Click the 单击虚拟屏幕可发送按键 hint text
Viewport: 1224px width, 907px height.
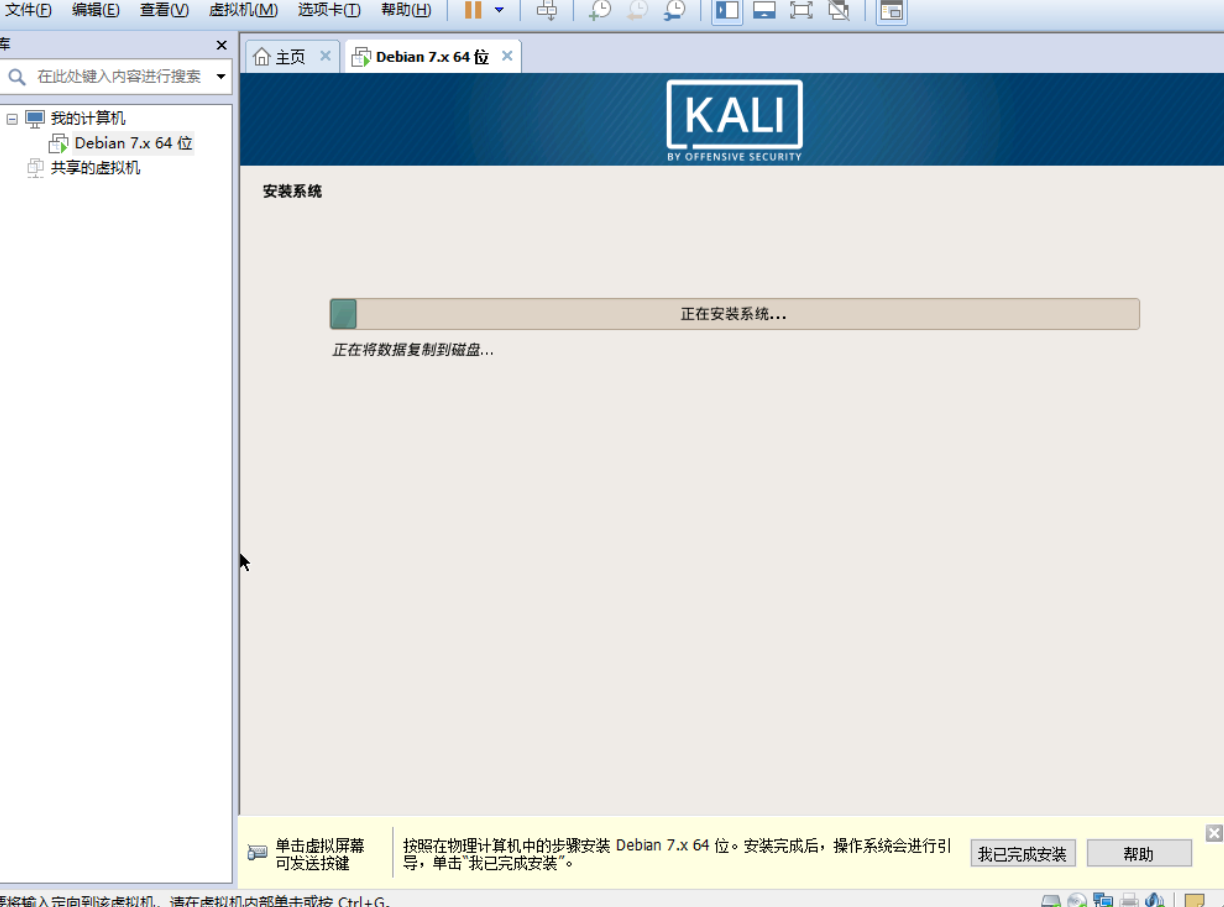click(x=320, y=854)
